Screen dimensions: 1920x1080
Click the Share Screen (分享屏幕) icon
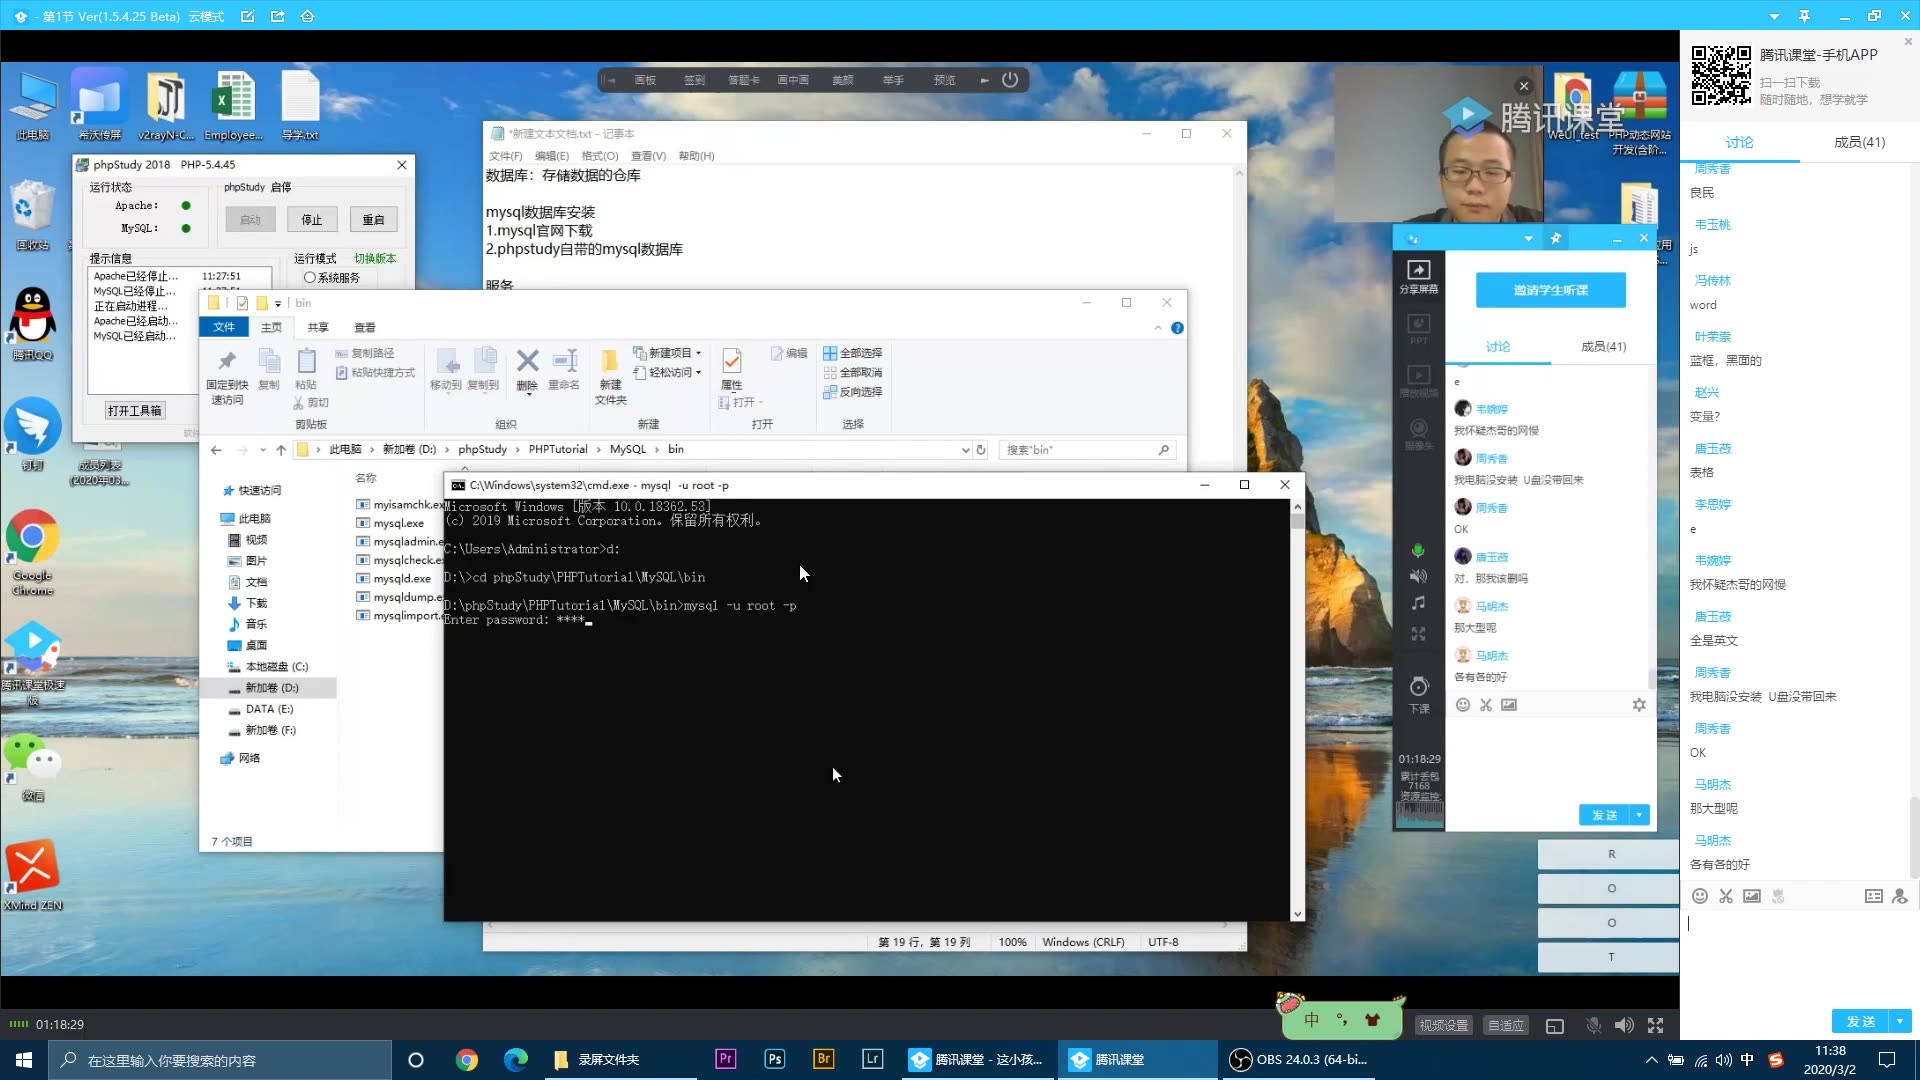[1418, 270]
